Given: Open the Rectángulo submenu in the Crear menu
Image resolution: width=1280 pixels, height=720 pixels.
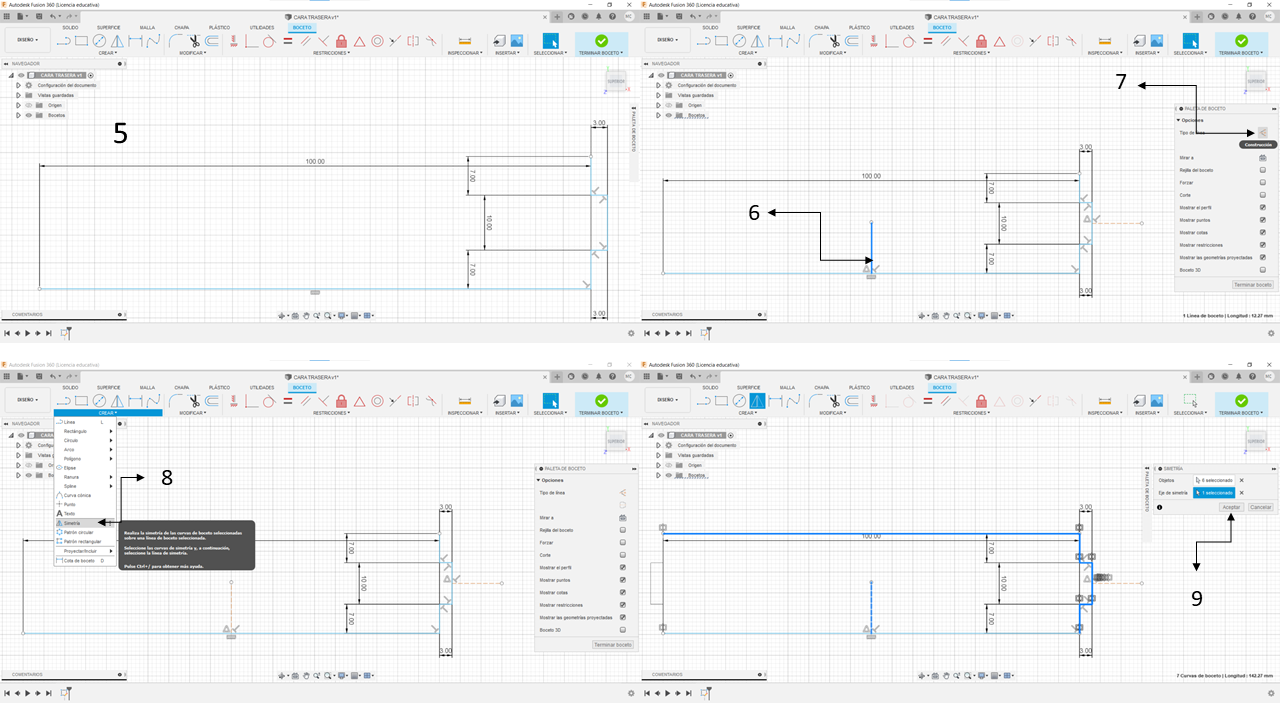Looking at the screenshot, I should point(85,431).
